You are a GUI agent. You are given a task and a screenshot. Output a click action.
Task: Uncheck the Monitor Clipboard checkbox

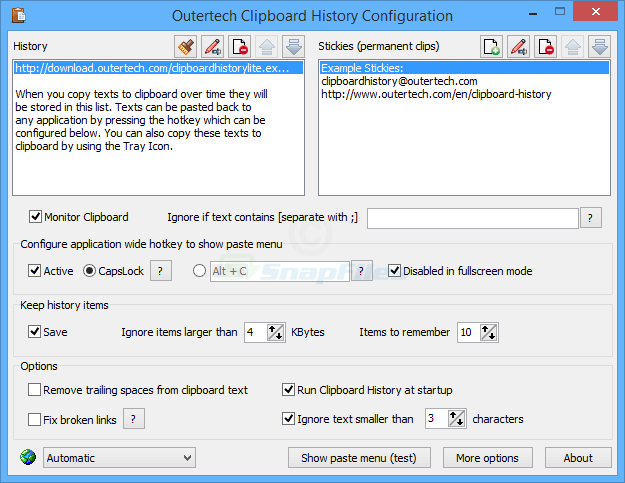click(36, 217)
